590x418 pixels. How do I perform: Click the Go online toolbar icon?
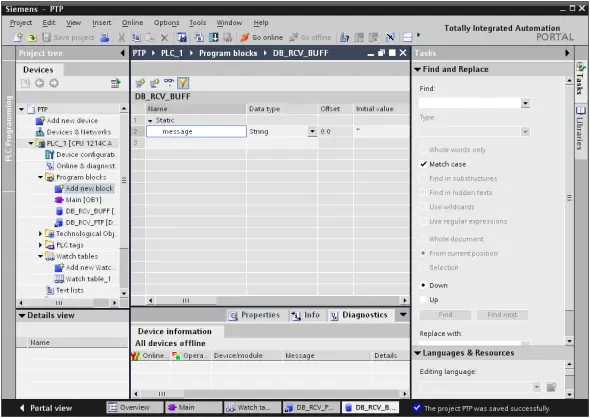coord(245,37)
